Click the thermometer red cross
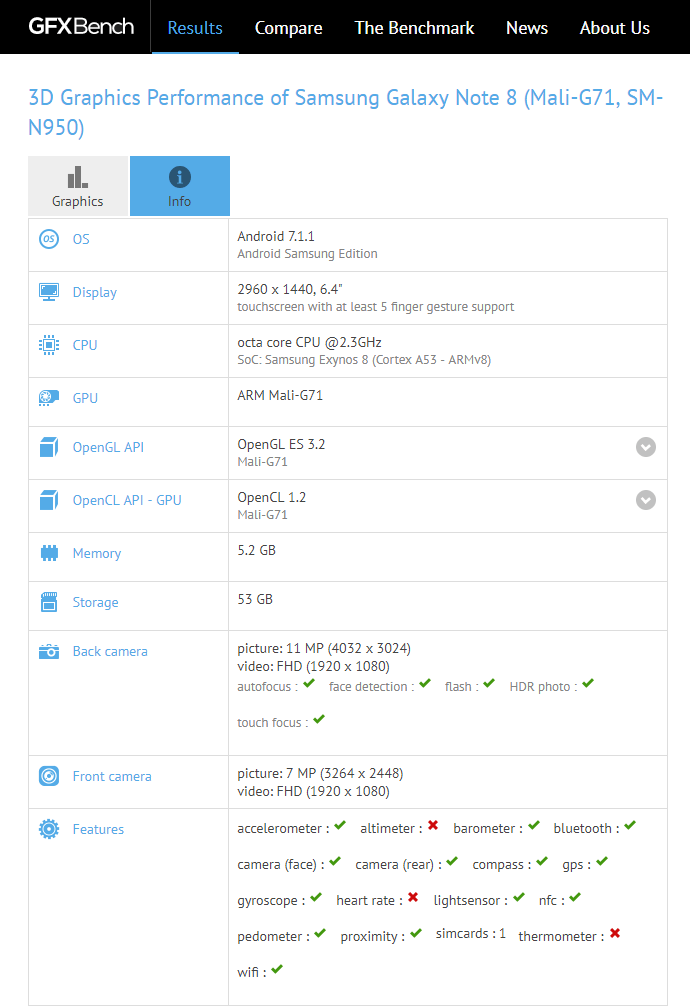The height and width of the screenshot is (1008, 690). click(615, 933)
